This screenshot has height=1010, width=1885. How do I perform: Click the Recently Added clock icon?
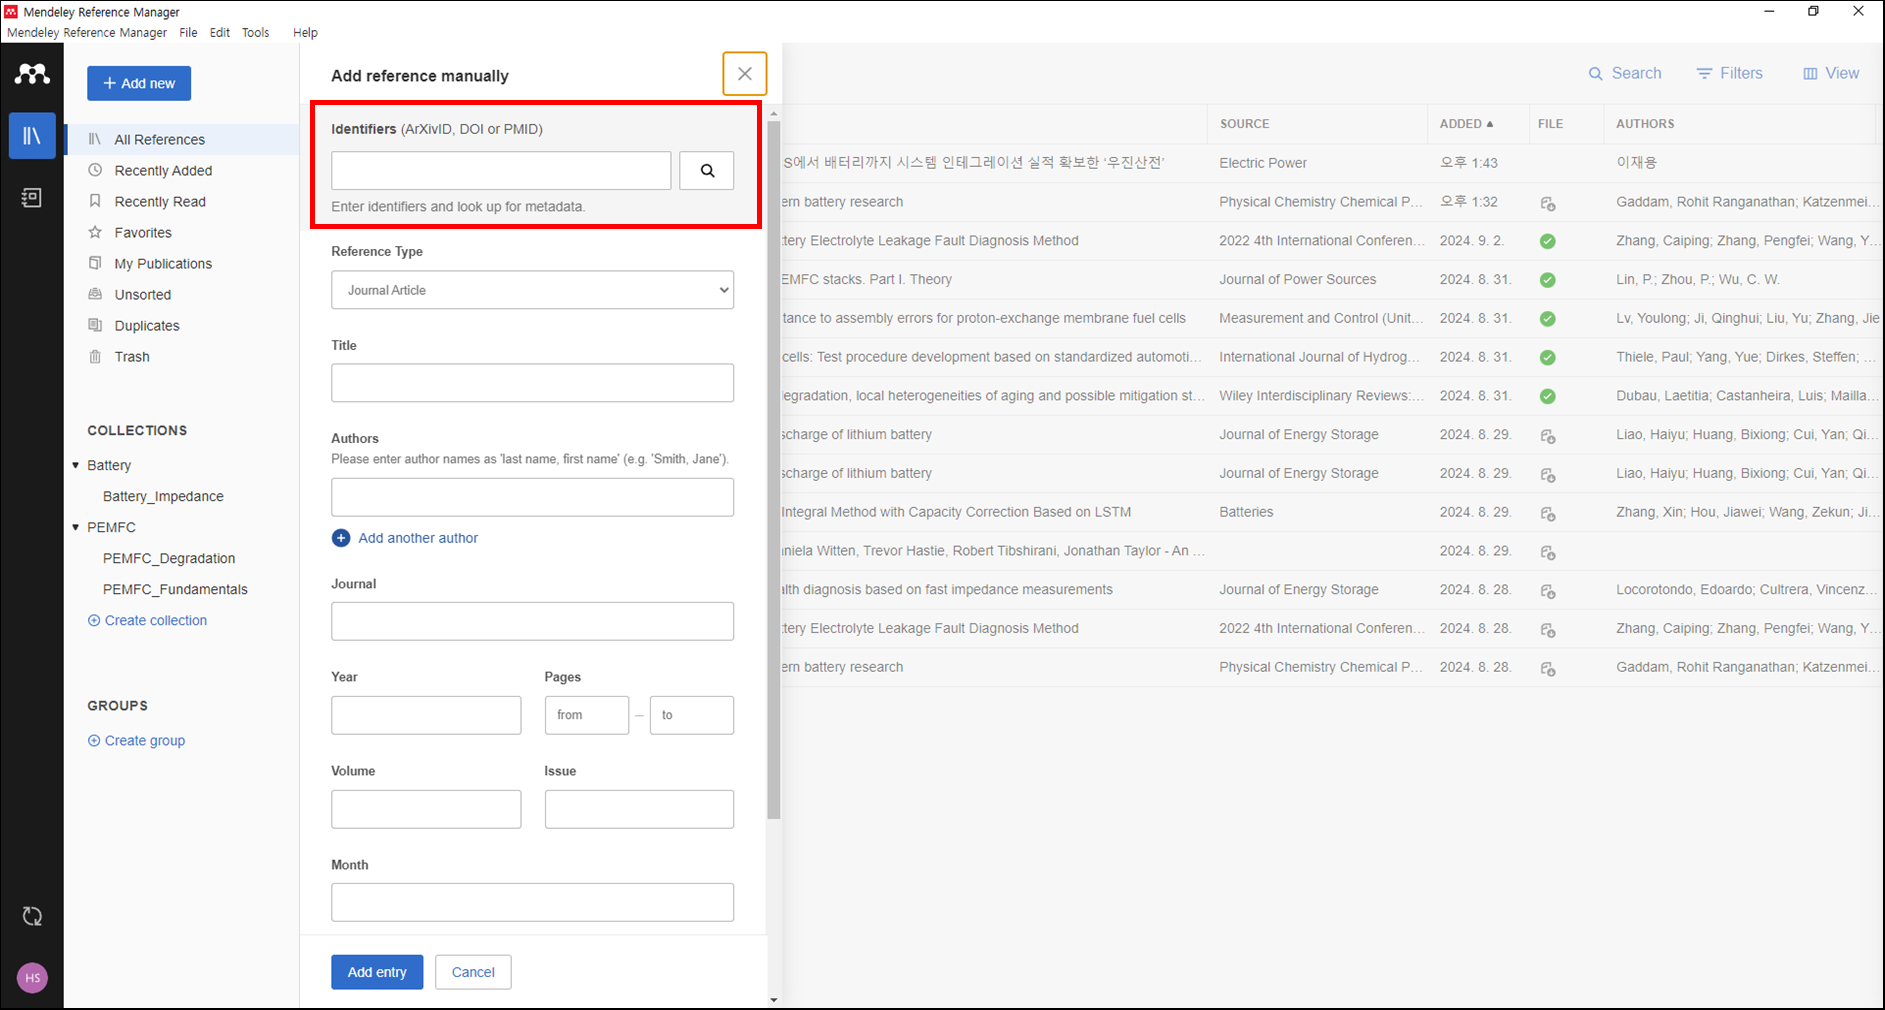(95, 170)
